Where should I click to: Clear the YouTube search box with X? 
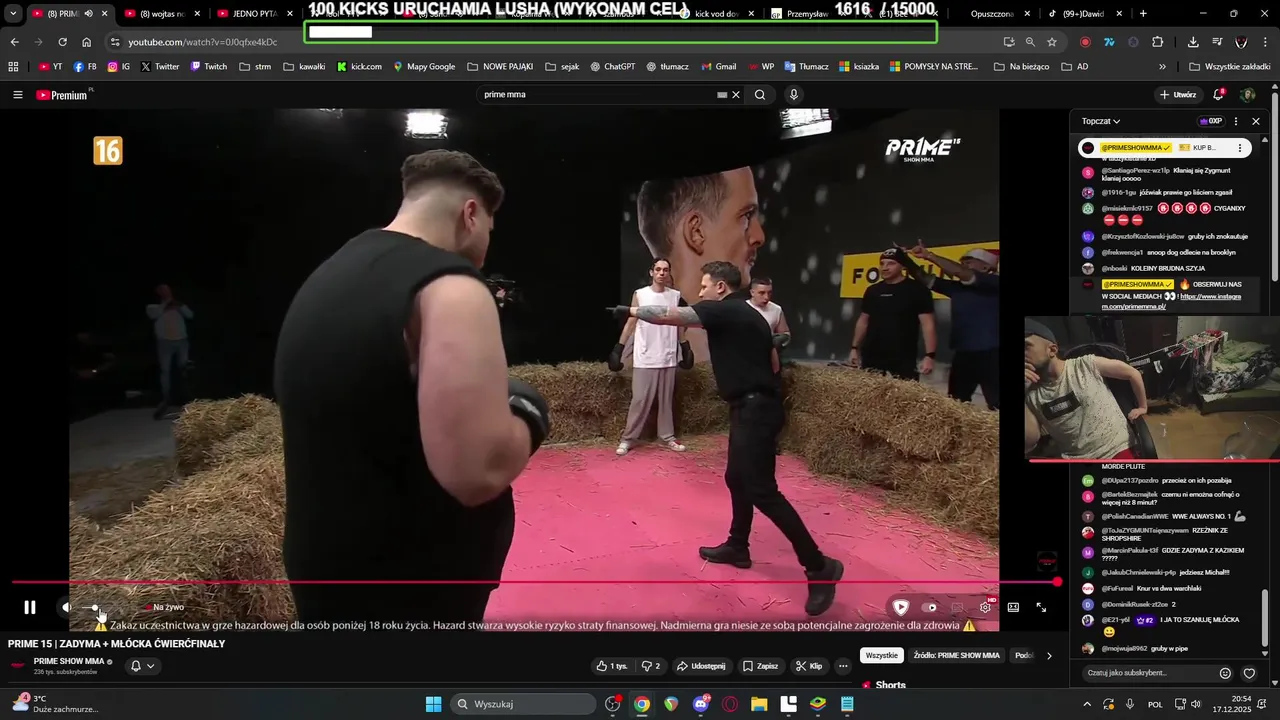736,95
